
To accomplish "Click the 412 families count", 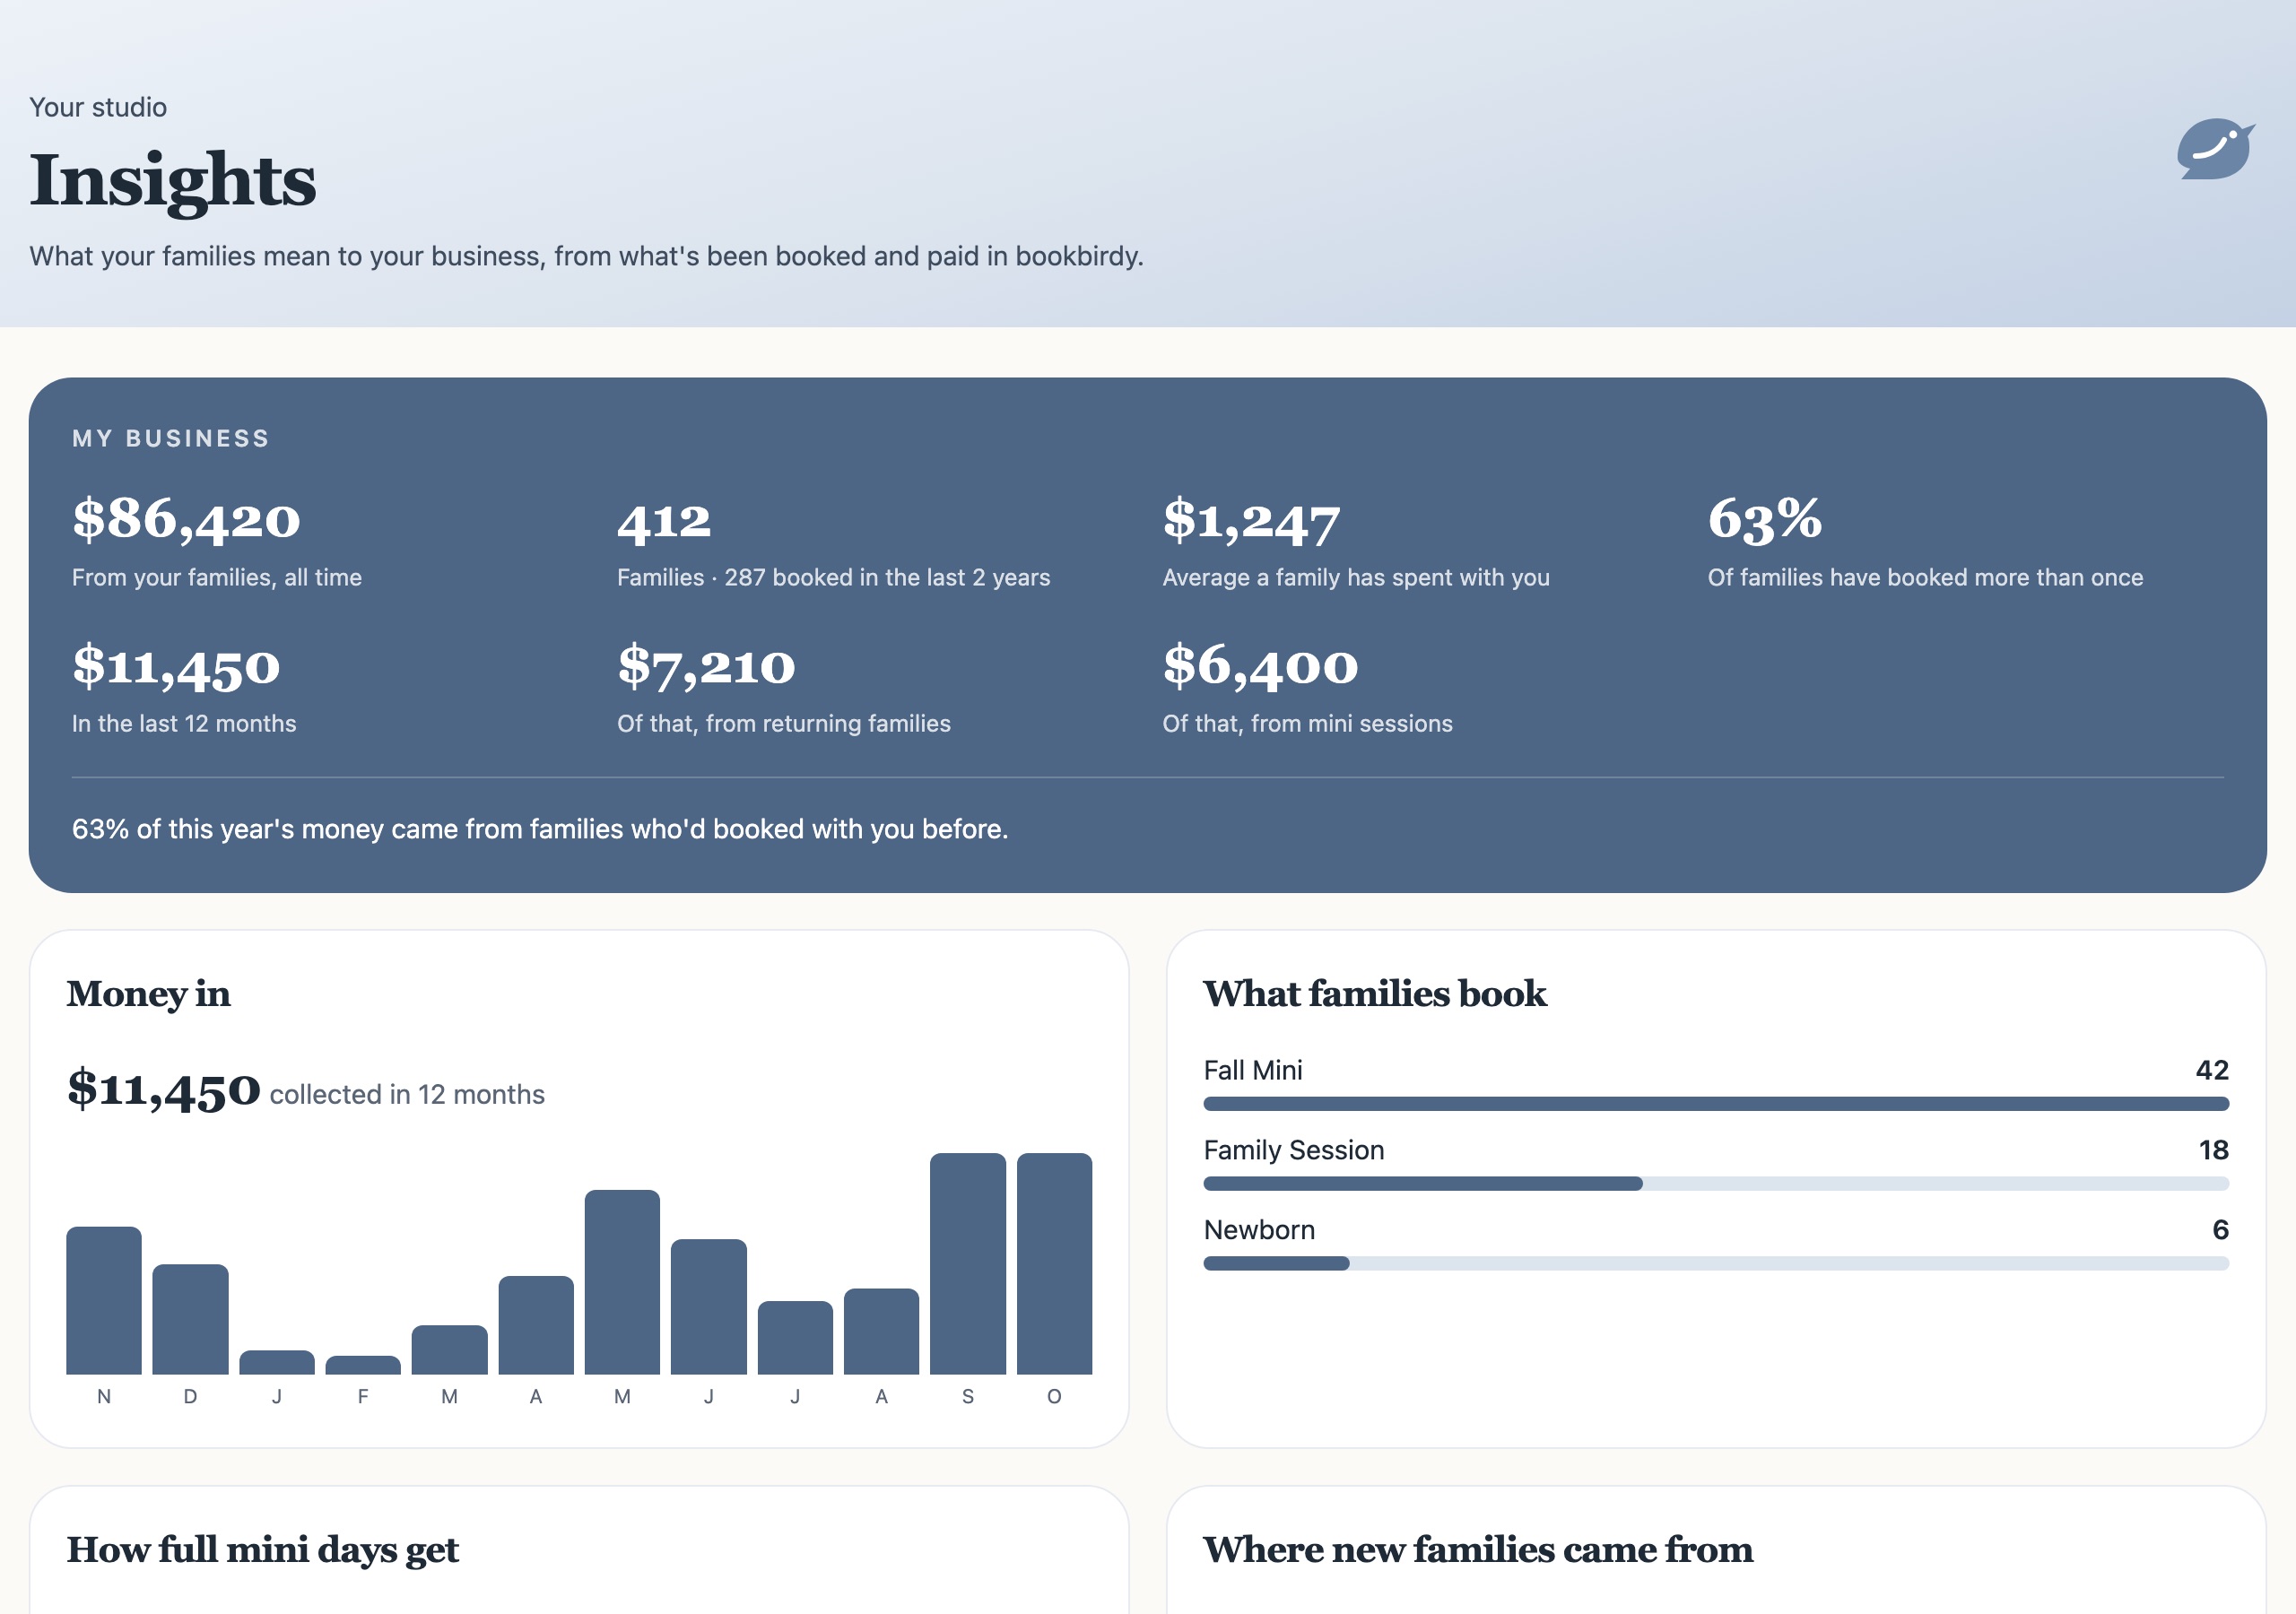I will (664, 521).
